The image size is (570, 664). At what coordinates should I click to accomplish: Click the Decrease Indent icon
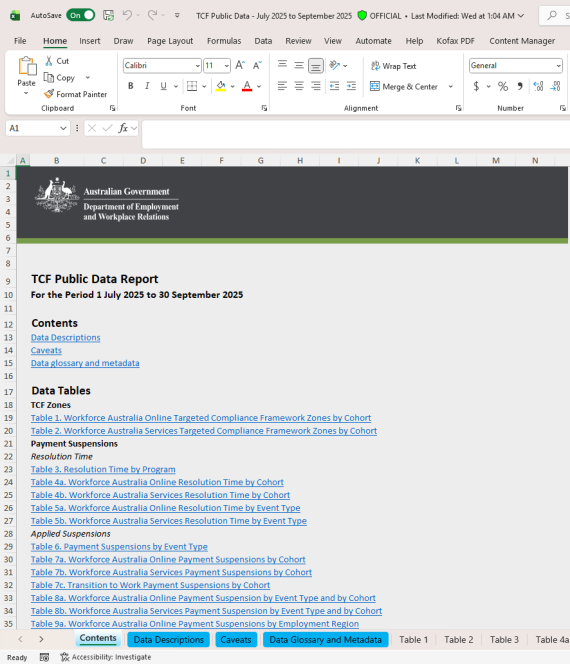click(335, 86)
